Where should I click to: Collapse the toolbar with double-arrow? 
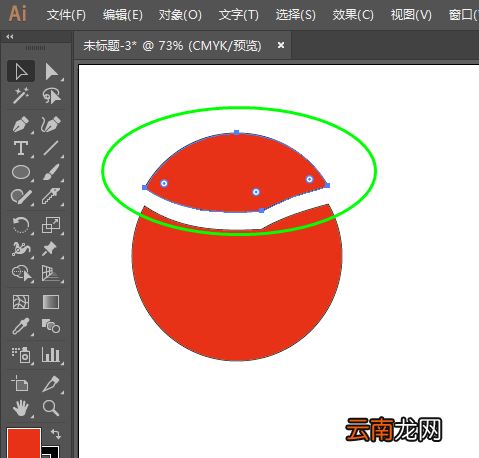10,37
